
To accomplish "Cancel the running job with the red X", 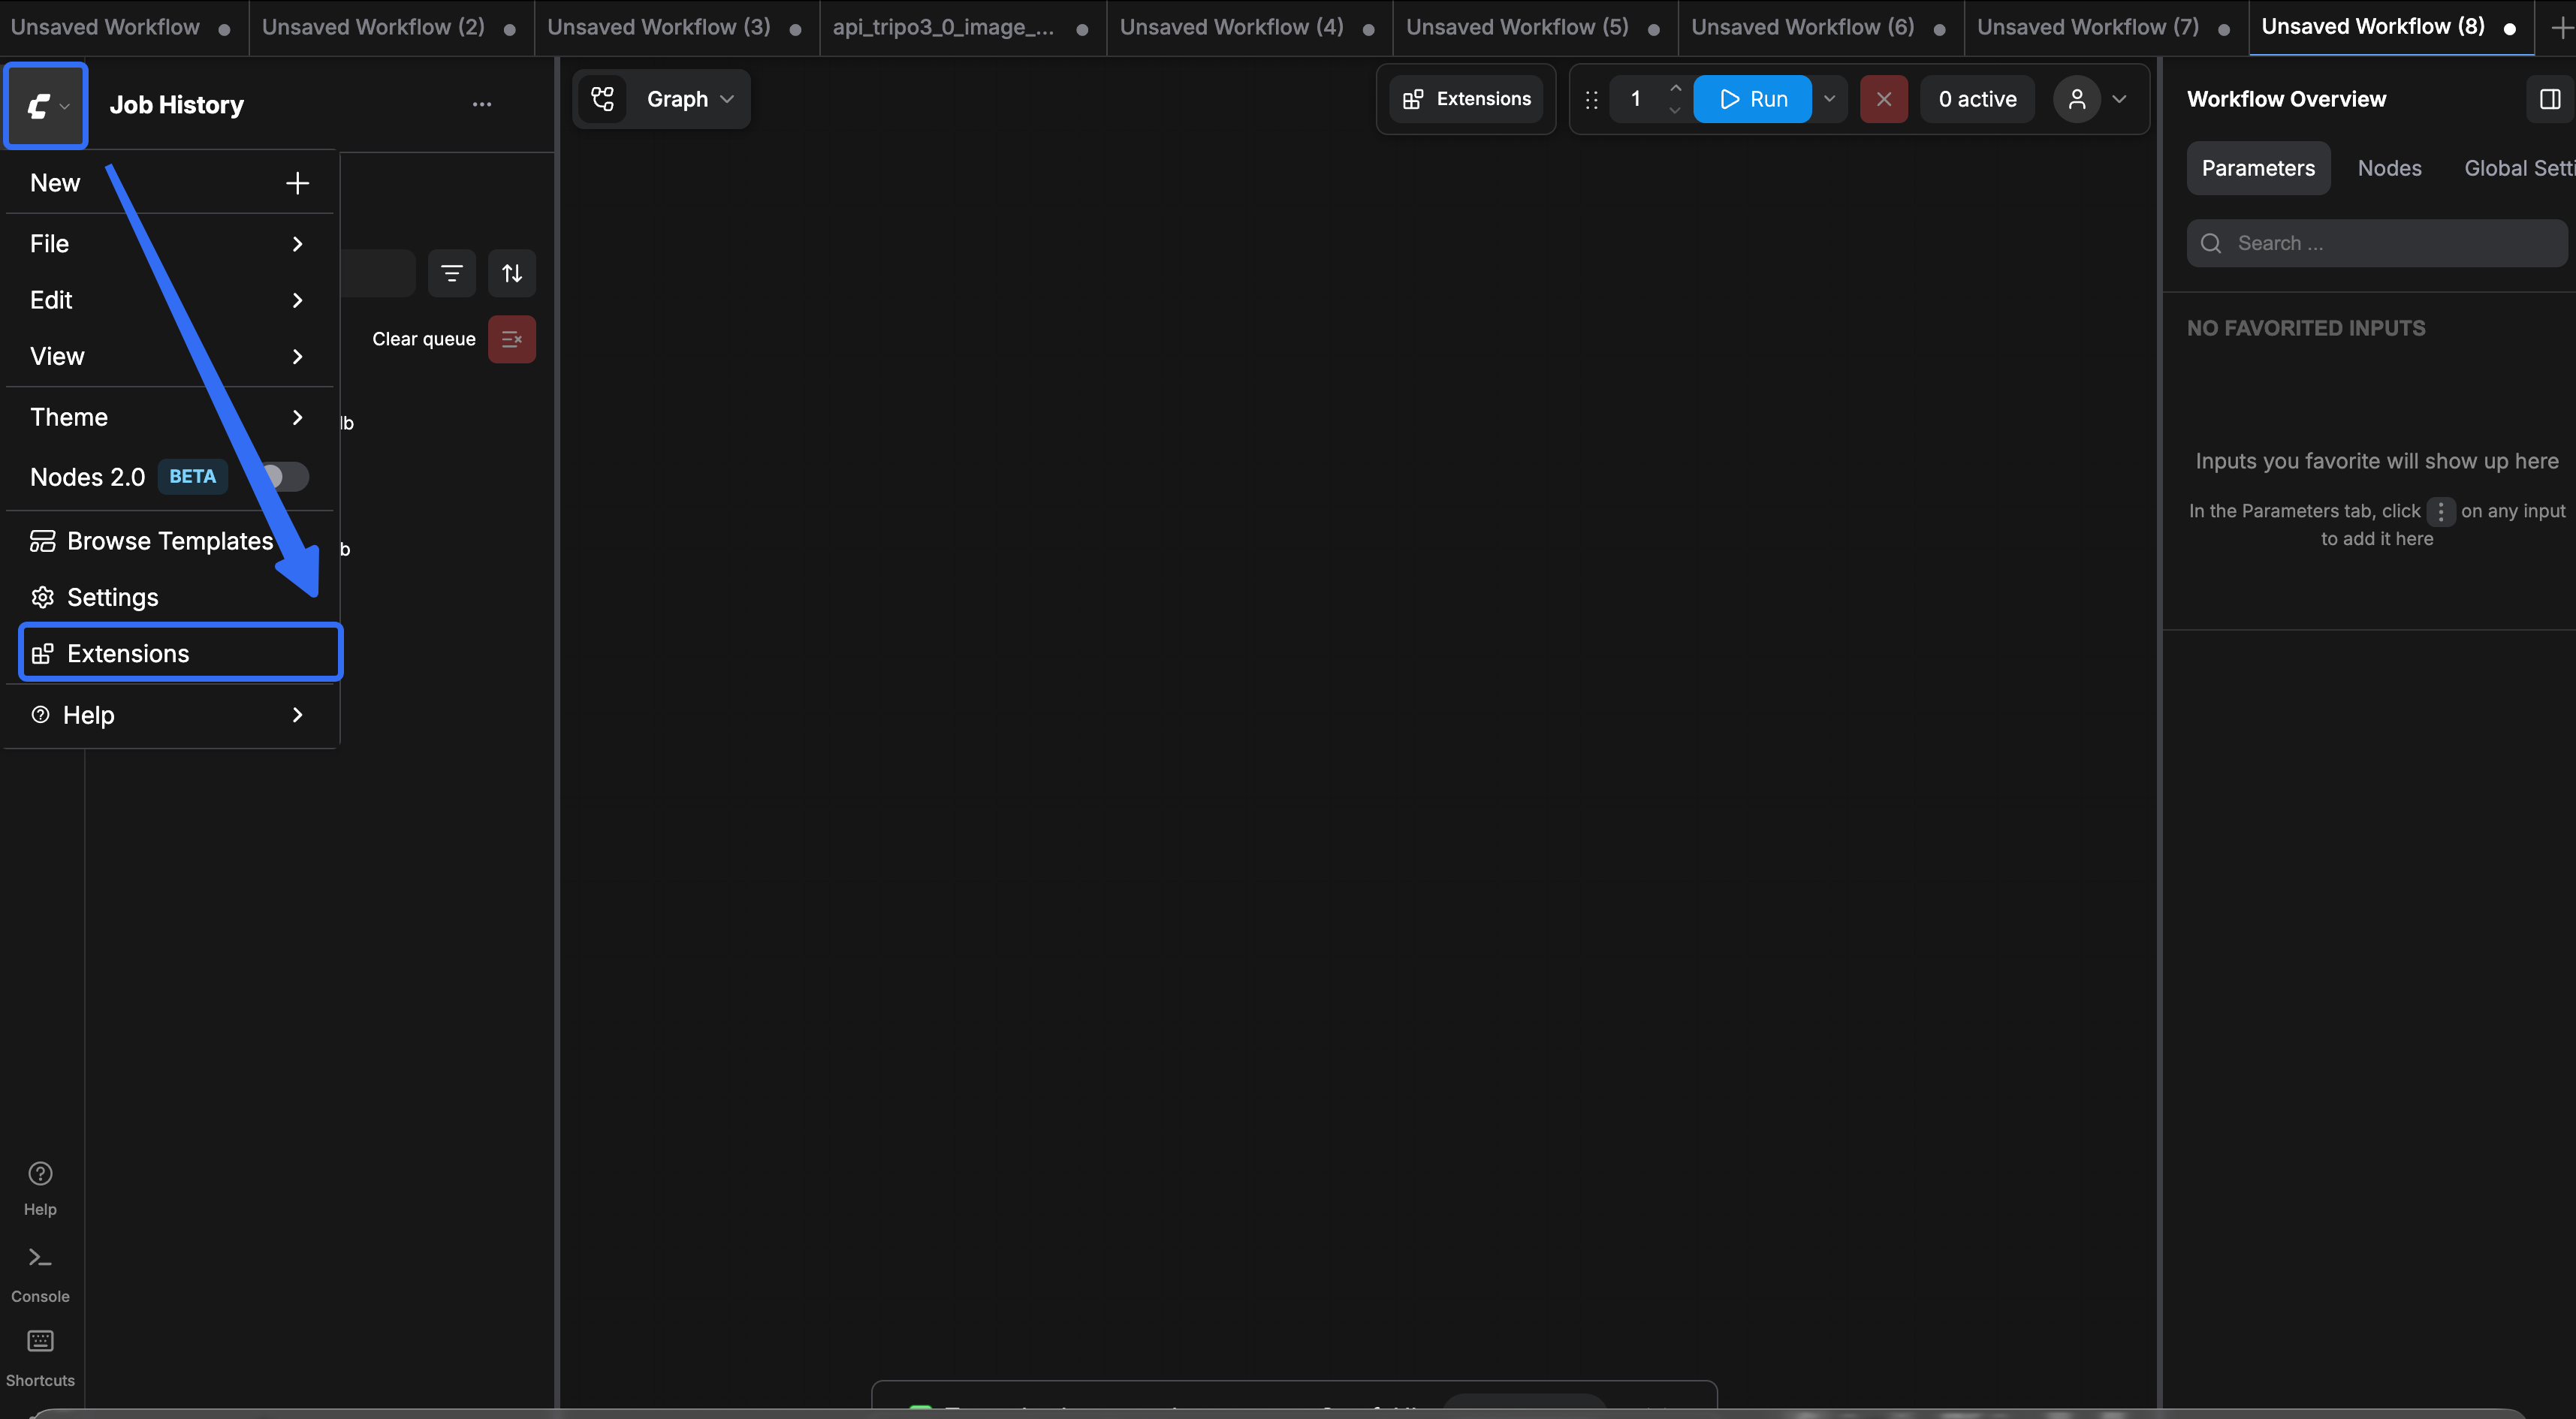I will pyautogui.click(x=1884, y=99).
